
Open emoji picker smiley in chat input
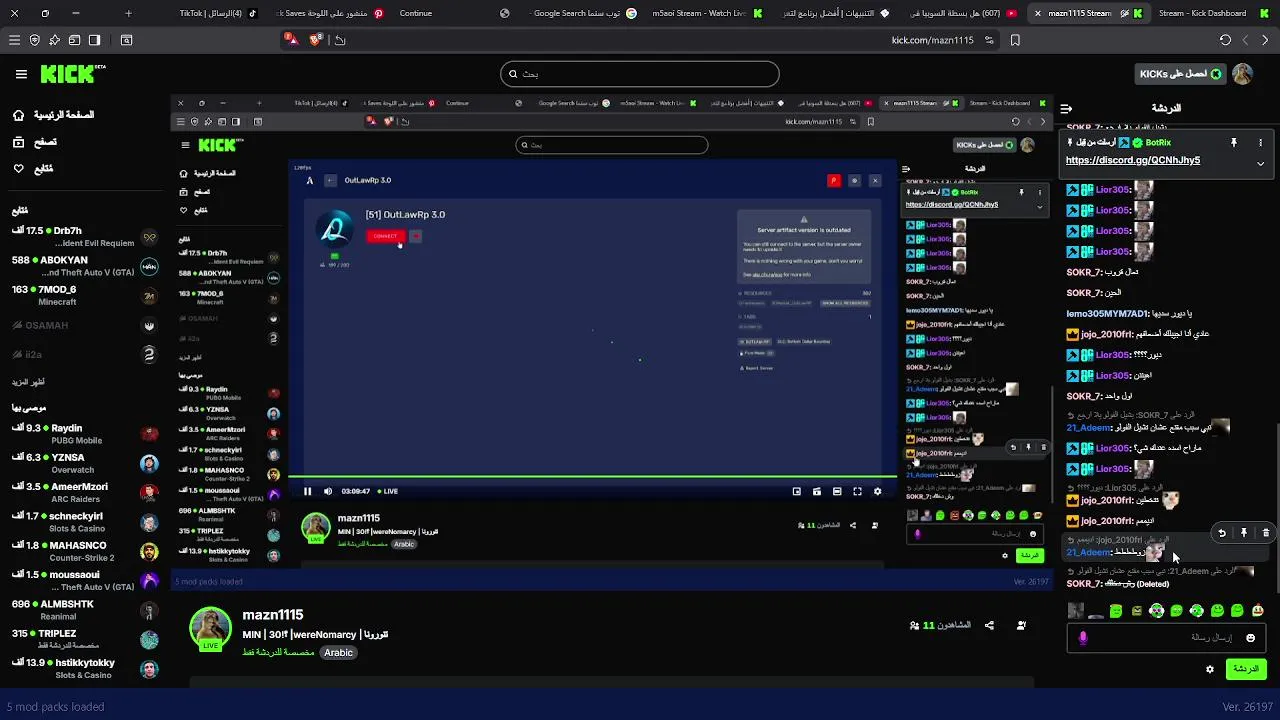(1250, 638)
